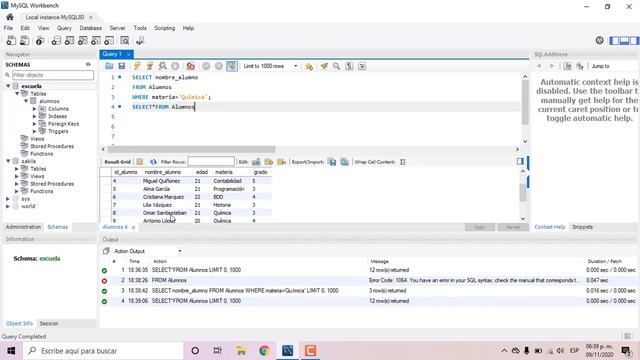Toggle stop-on-error execution icon
This screenshot has width=640, height=360.
coord(191,66)
